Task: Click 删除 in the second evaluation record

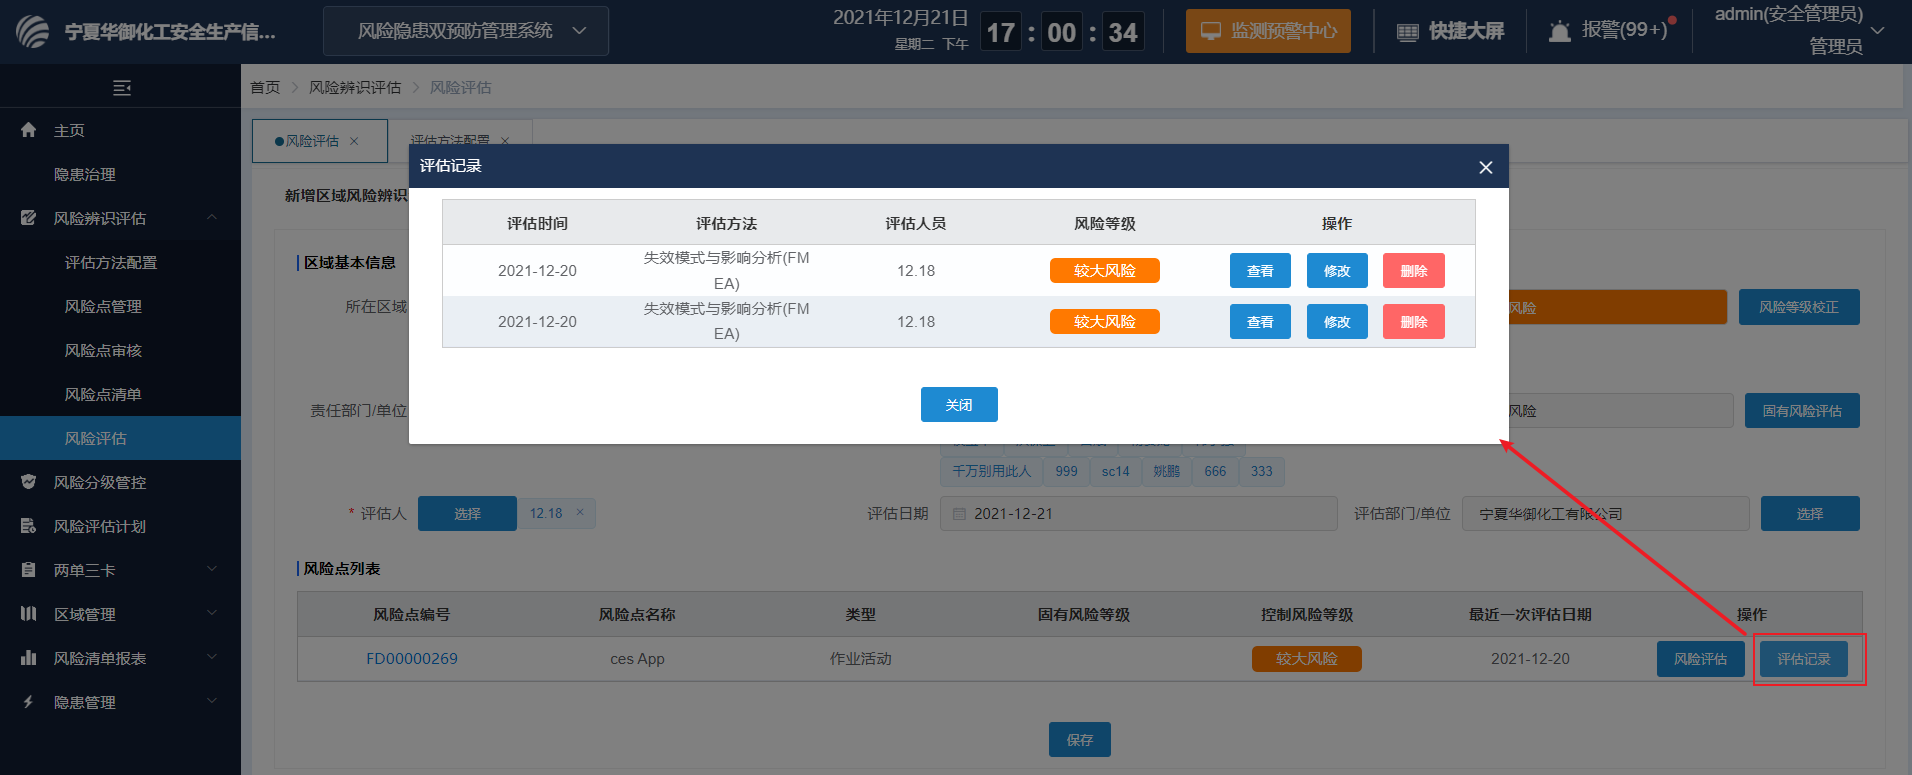Action: [1414, 322]
